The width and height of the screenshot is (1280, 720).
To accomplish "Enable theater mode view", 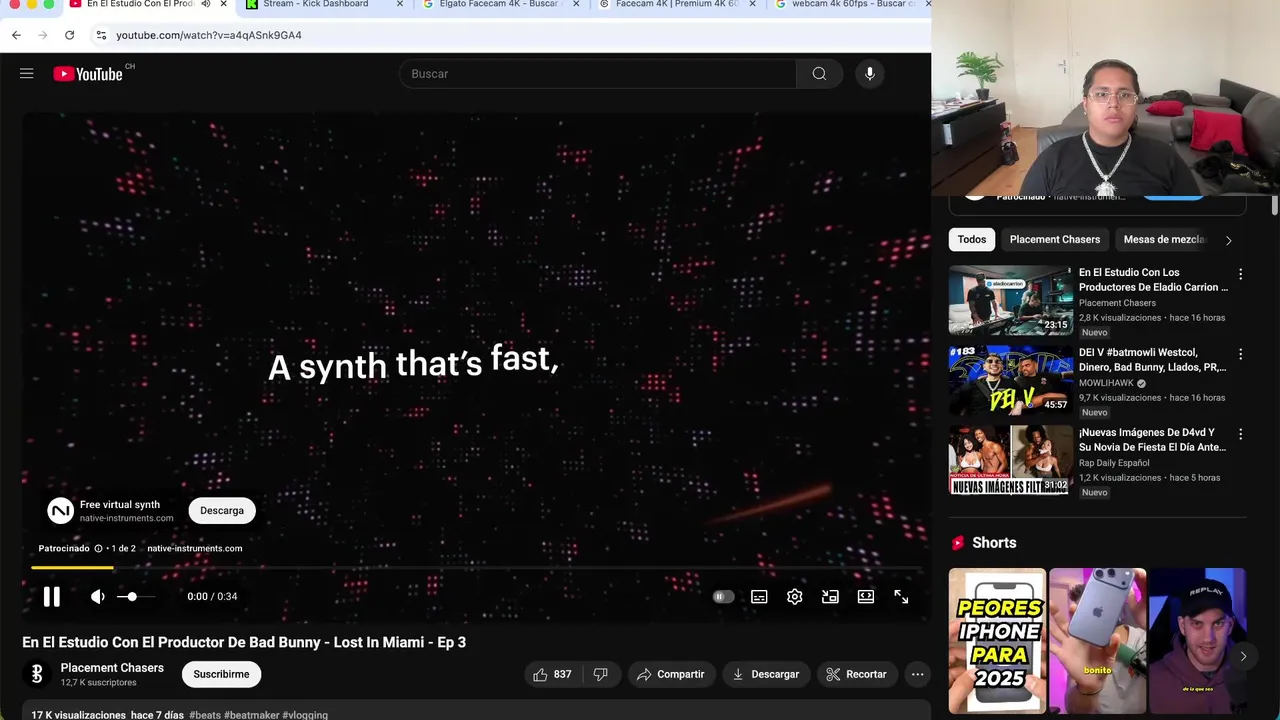I will [x=866, y=597].
